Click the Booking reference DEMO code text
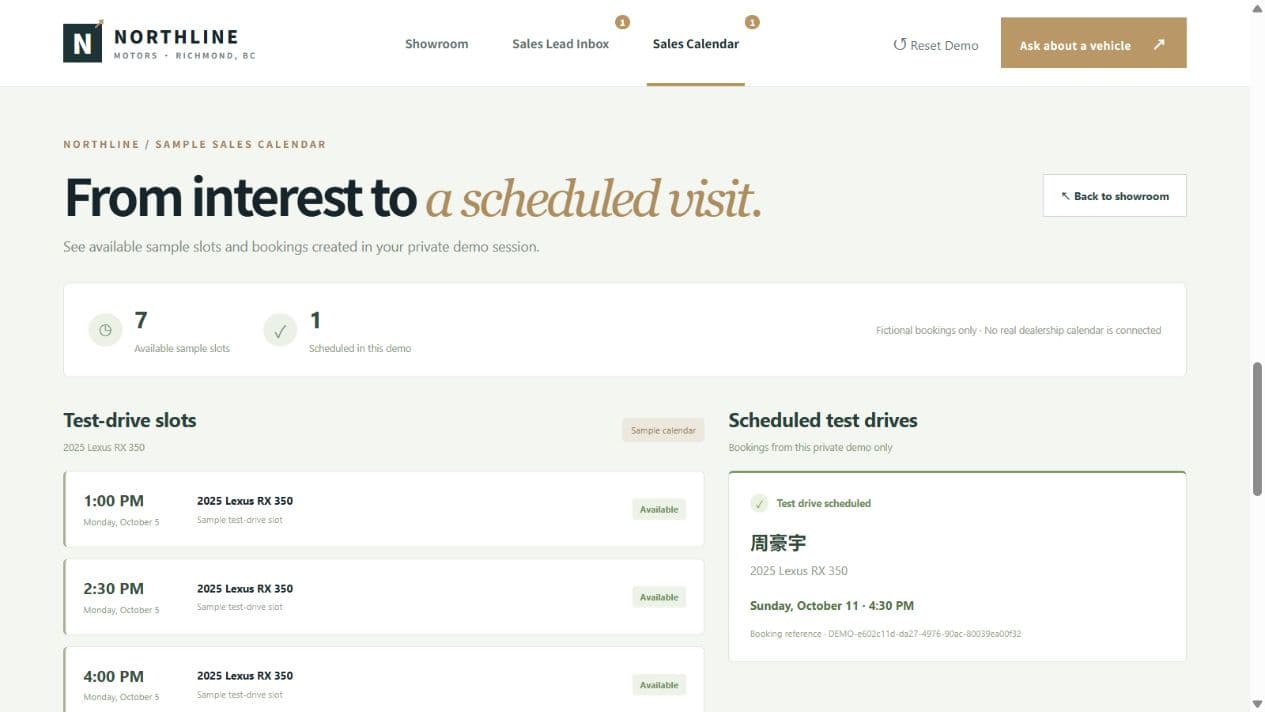Viewport: 1265px width, 712px height. [886, 634]
